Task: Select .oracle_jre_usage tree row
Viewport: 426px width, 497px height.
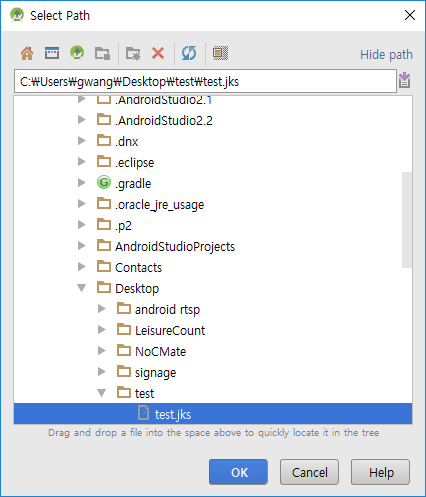Action: (213, 204)
